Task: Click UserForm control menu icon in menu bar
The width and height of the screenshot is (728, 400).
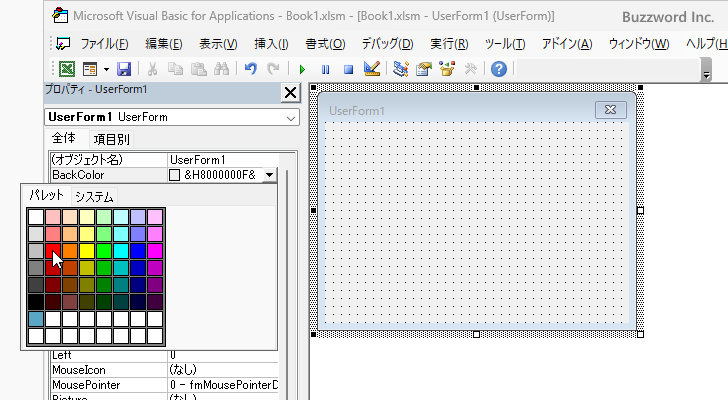Action: (63, 44)
